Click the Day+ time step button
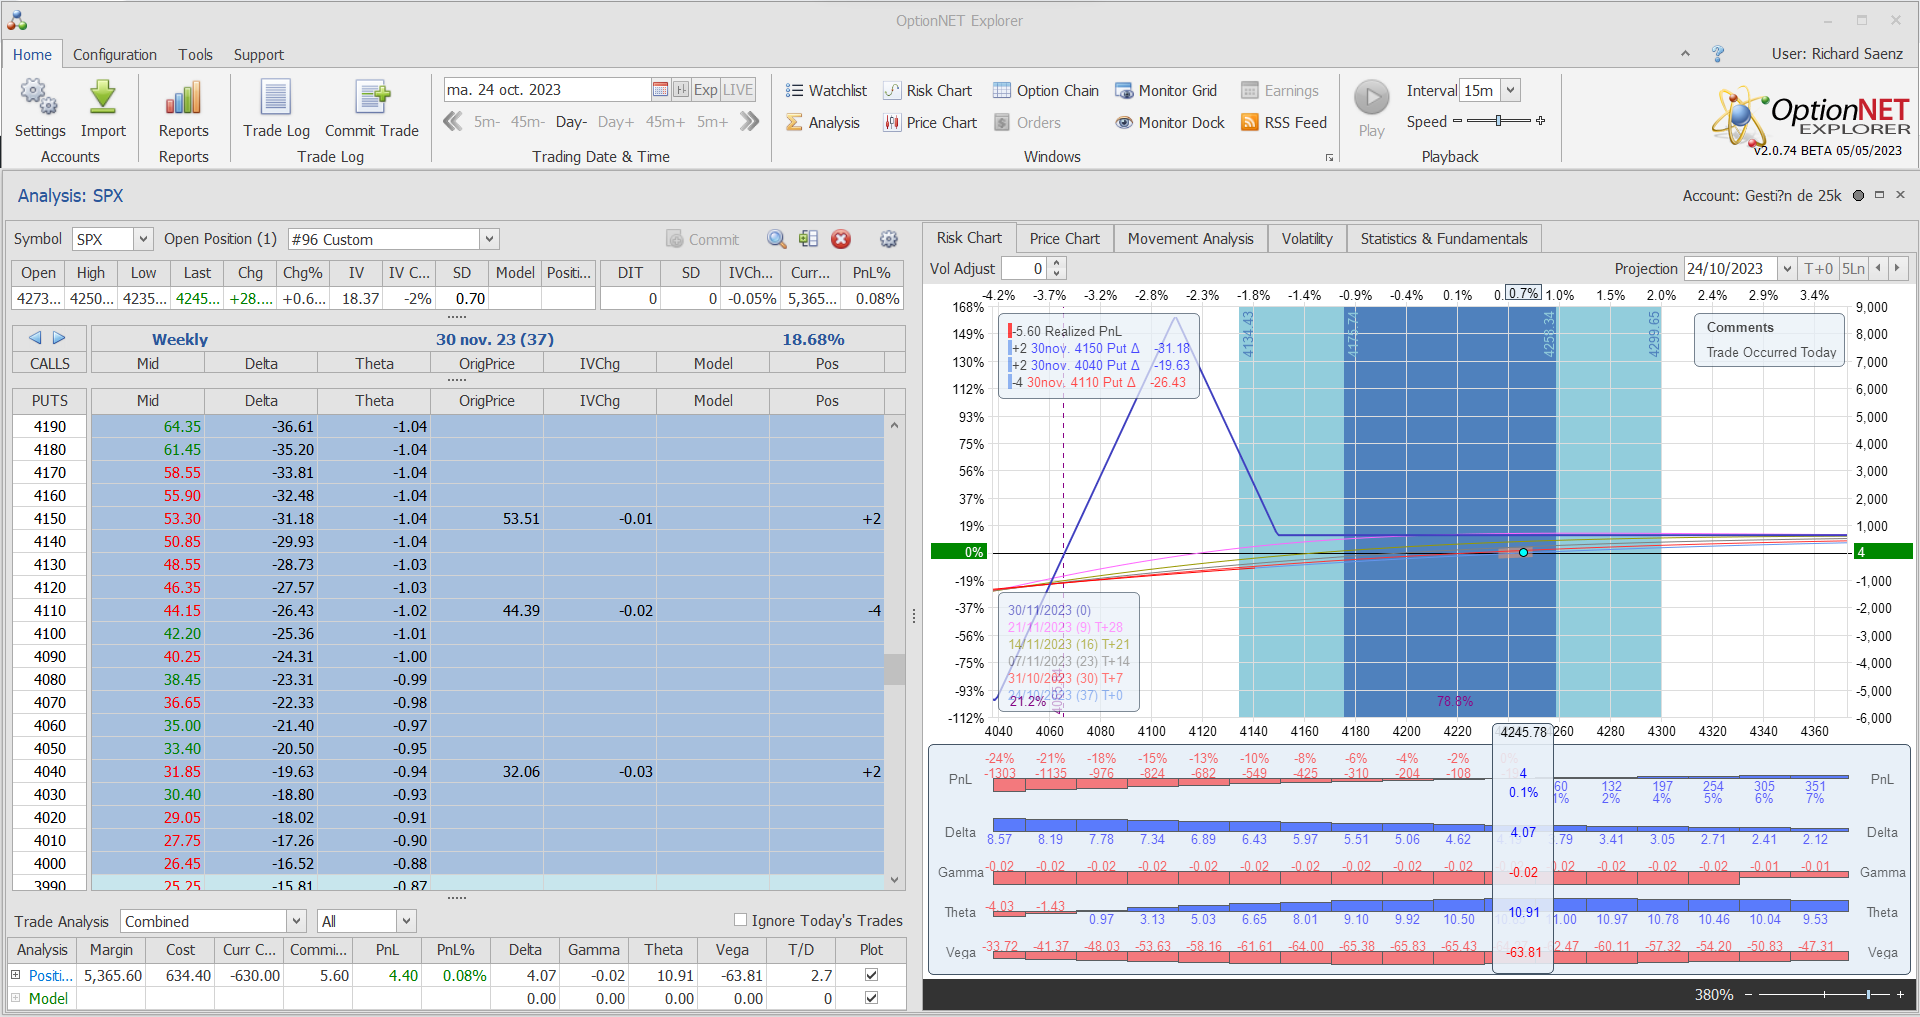This screenshot has height=1017, width=1920. pyautogui.click(x=615, y=122)
